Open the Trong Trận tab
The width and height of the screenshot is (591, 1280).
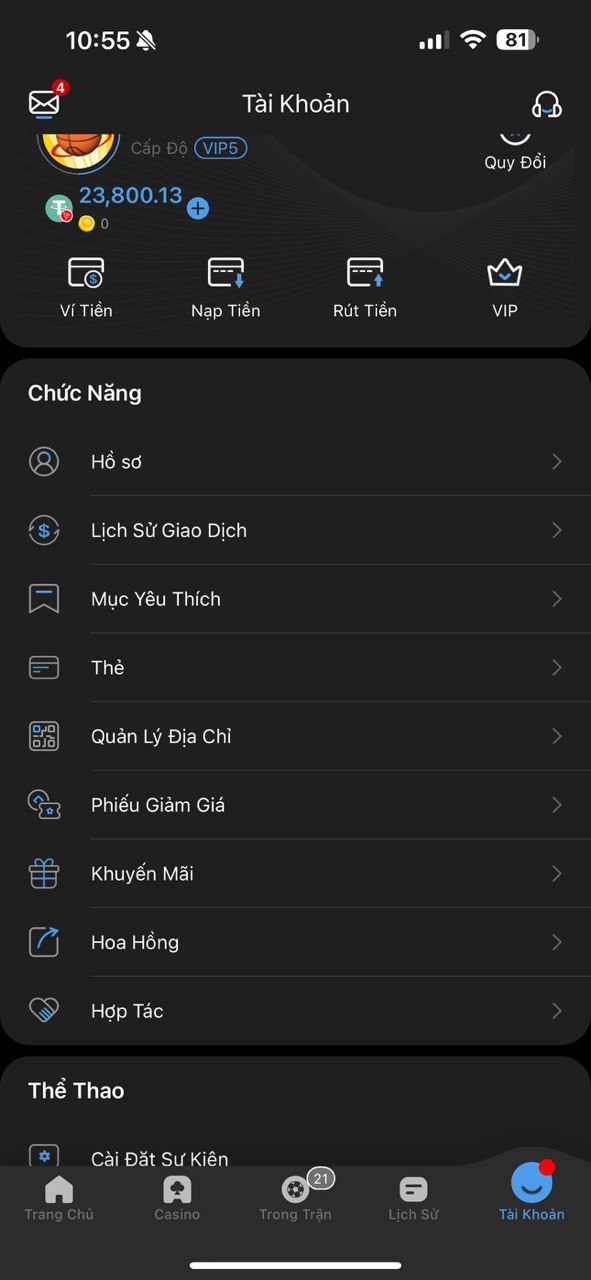tap(295, 1198)
